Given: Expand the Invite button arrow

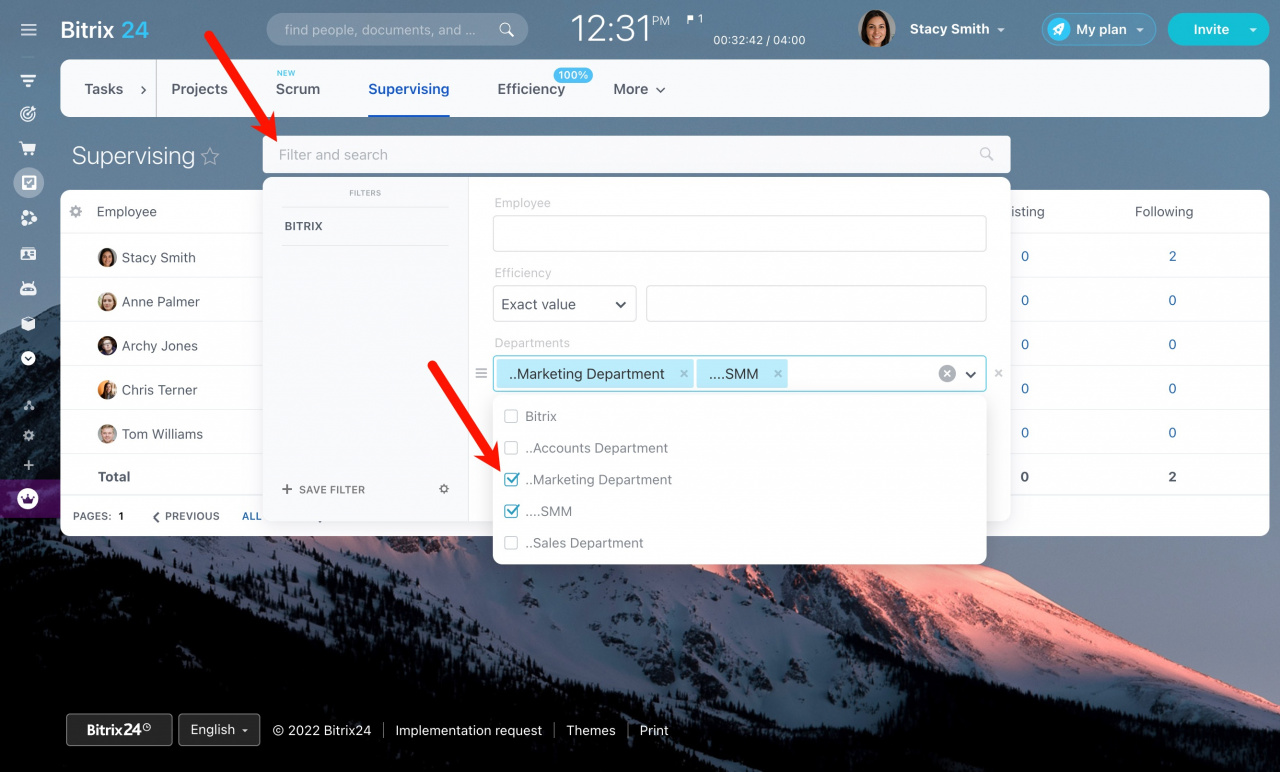Looking at the screenshot, I should (x=1253, y=30).
